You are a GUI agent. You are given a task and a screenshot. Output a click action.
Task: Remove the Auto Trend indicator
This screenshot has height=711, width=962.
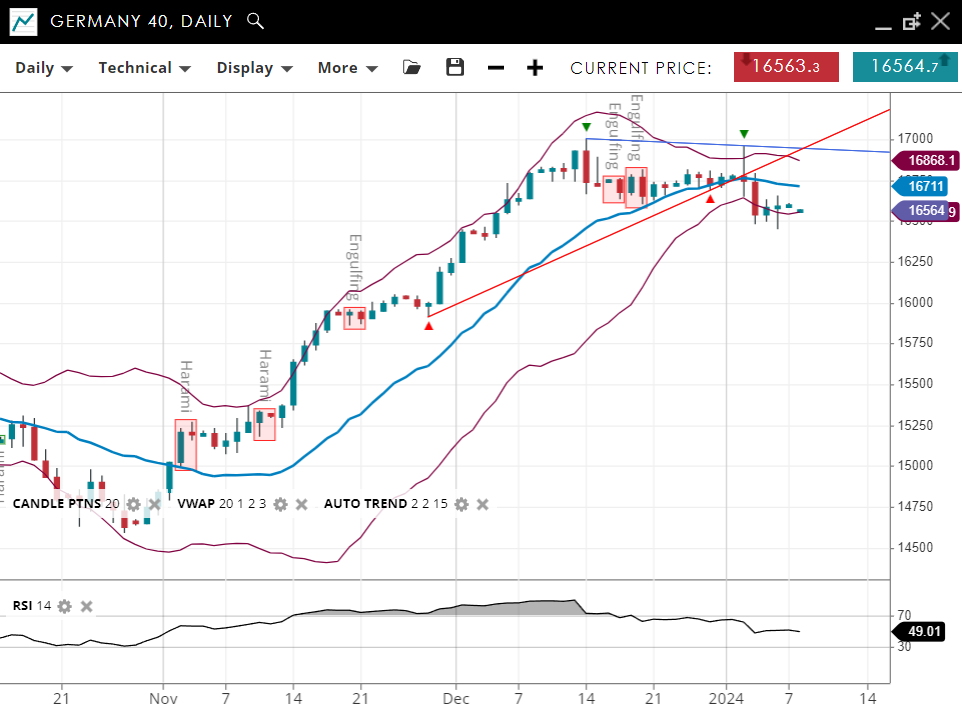(482, 504)
